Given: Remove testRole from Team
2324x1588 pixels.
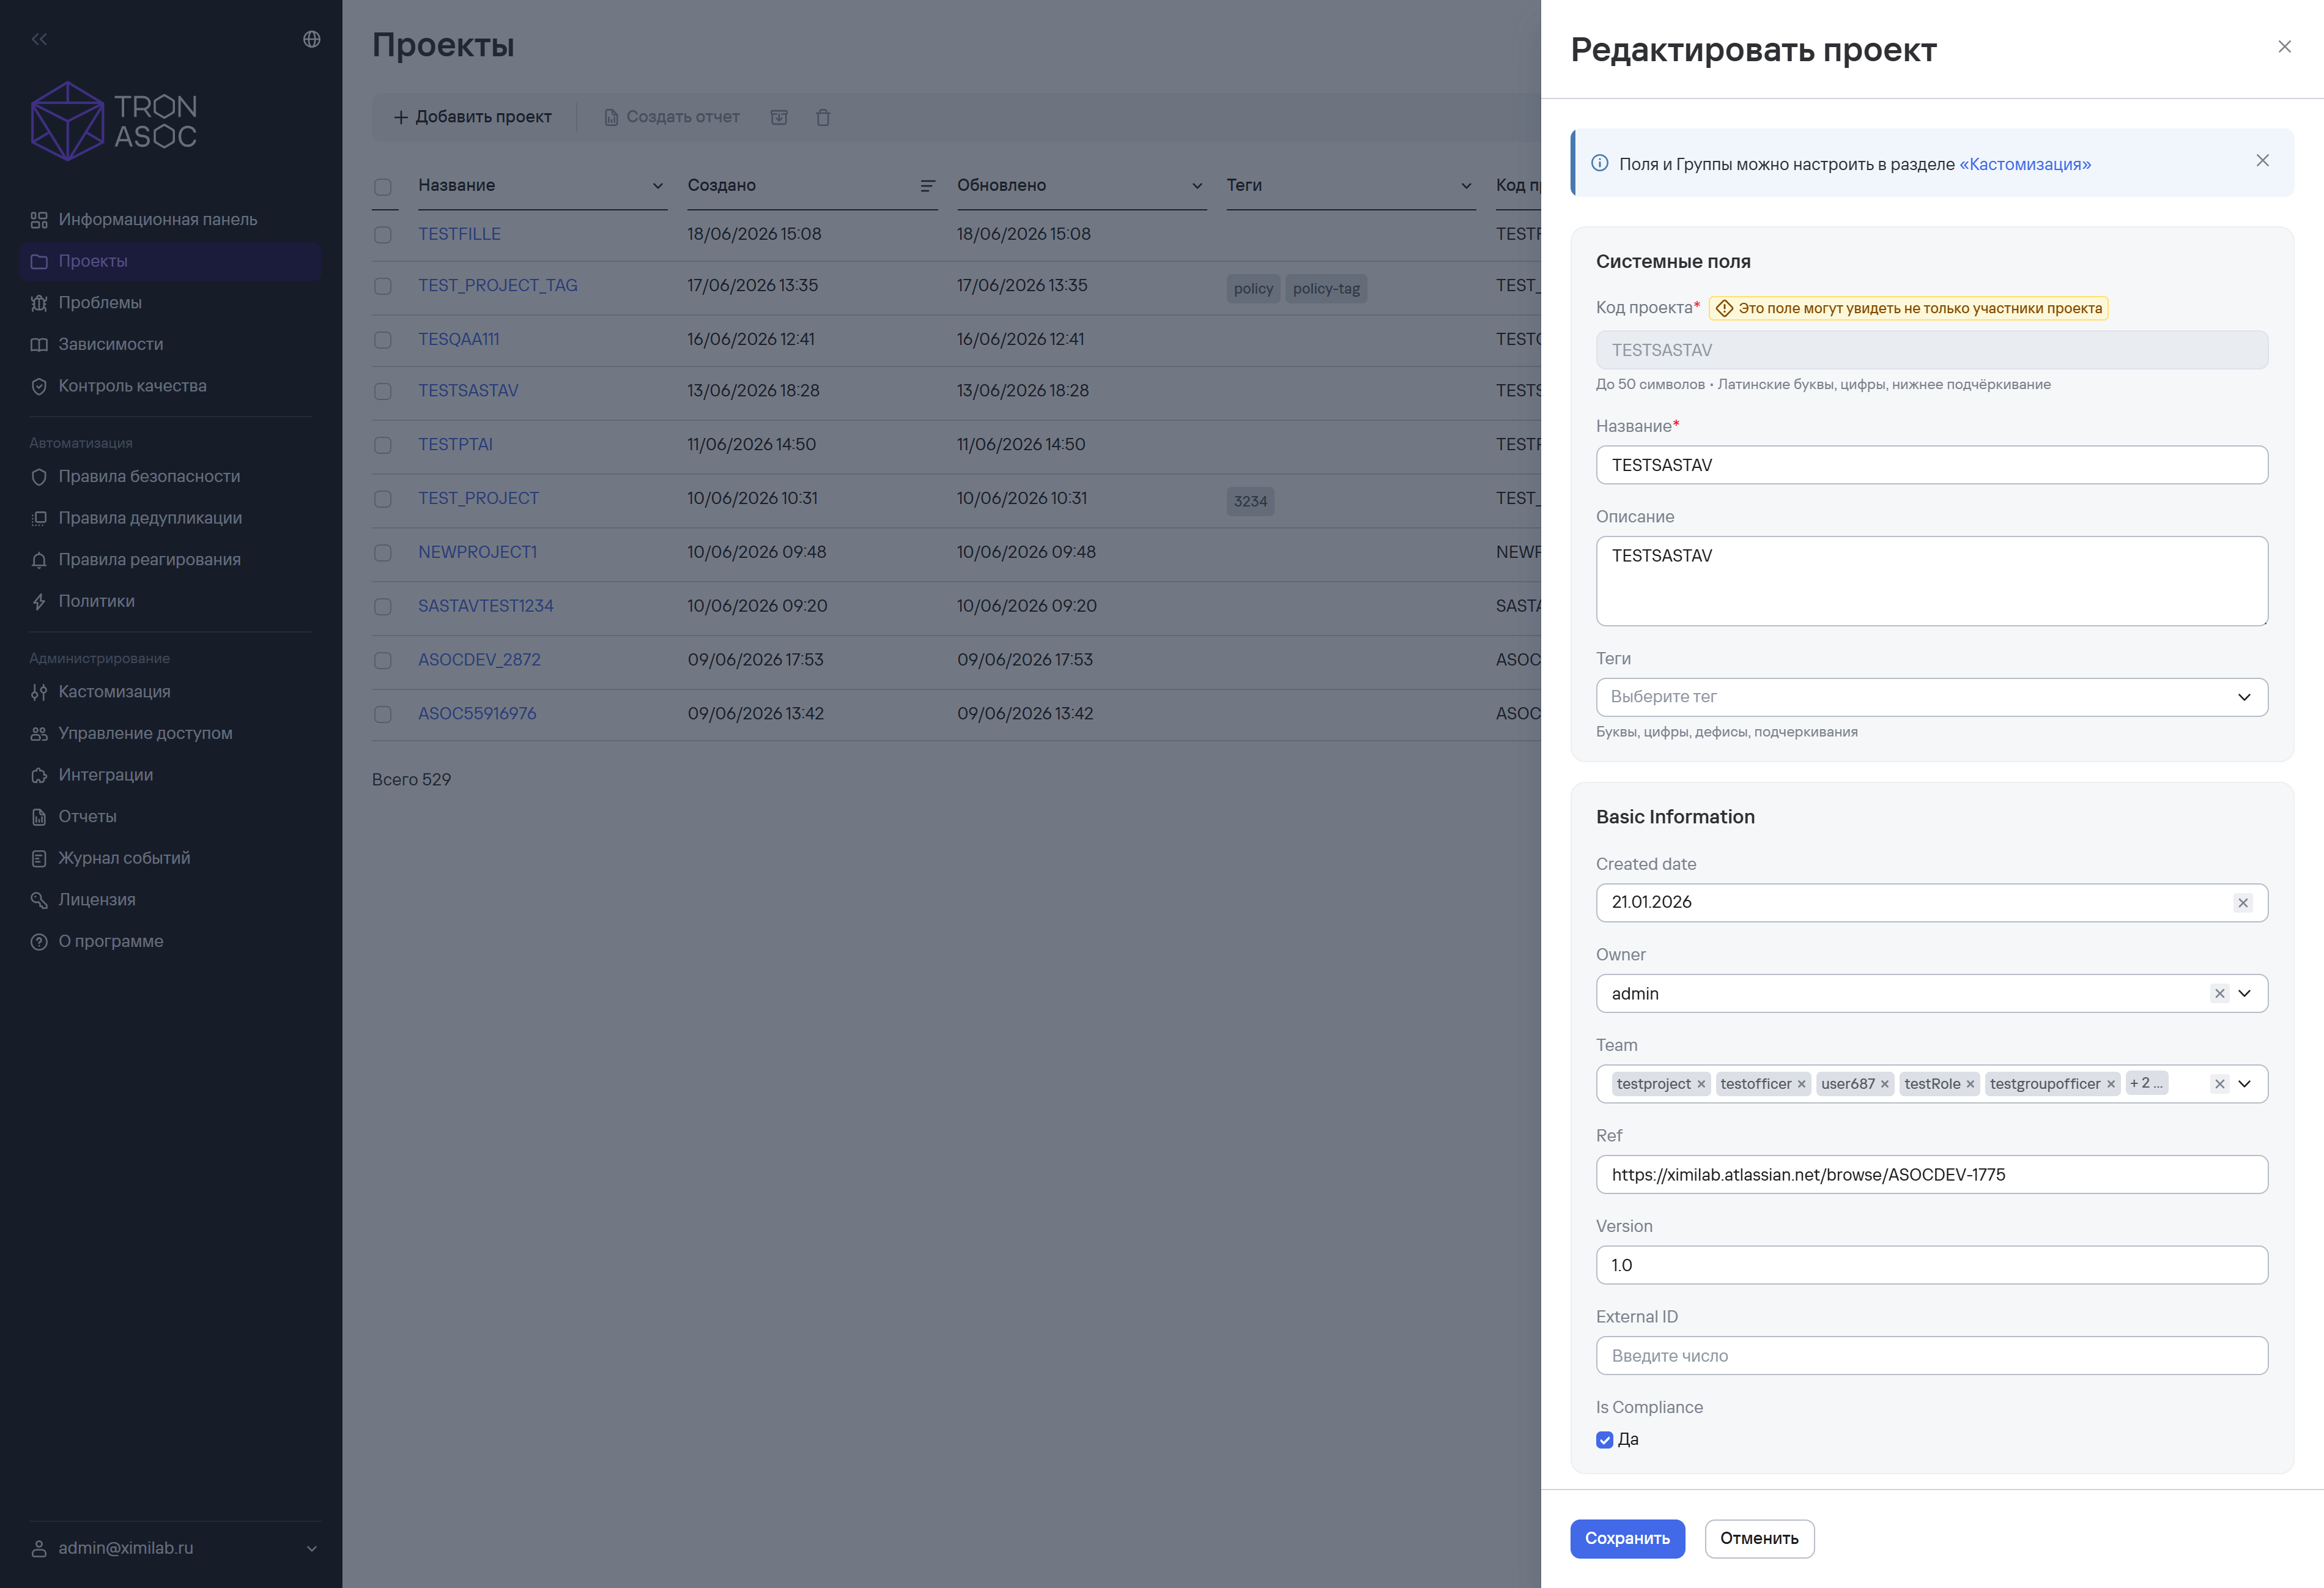Looking at the screenshot, I should coord(1970,1084).
